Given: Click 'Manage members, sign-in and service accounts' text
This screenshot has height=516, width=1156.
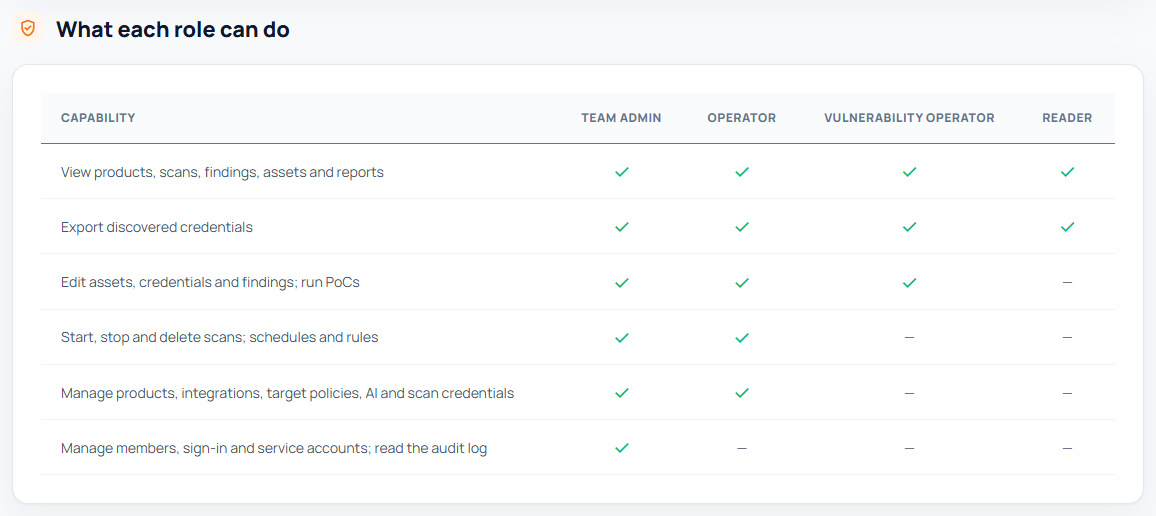Looking at the screenshot, I should (x=274, y=448).
